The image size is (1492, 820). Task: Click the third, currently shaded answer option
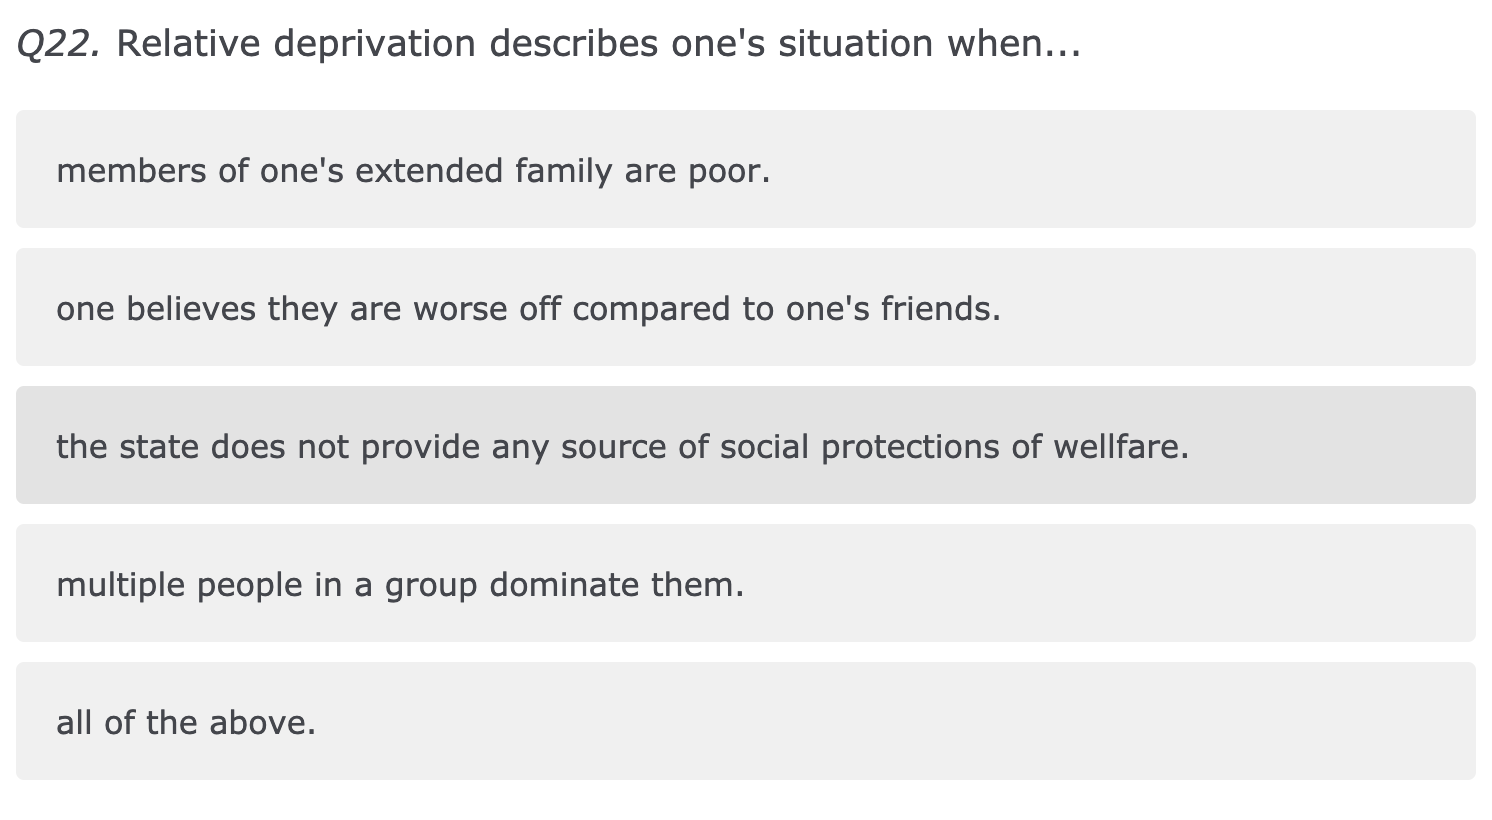pyautogui.click(x=746, y=445)
